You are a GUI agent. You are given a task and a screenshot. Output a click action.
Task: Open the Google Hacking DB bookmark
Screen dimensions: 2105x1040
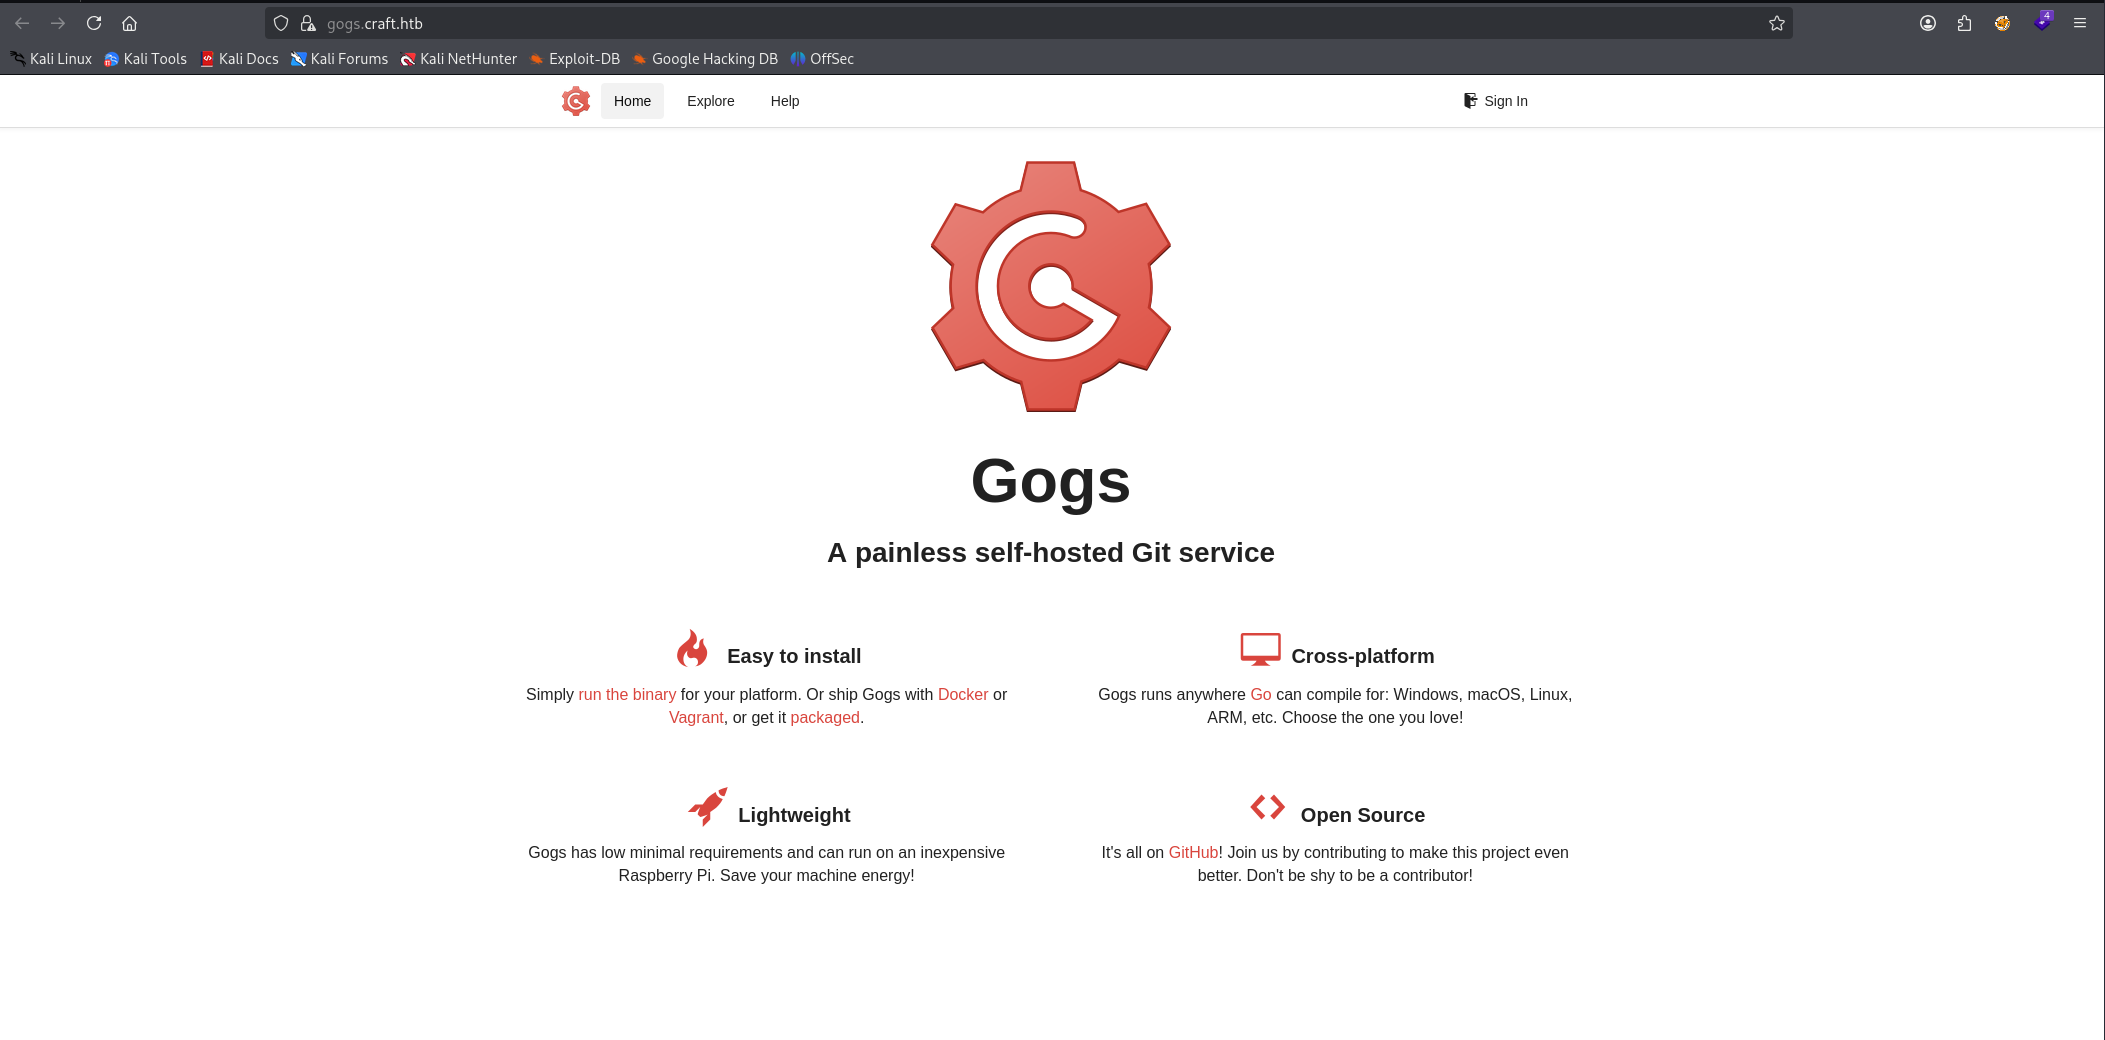[705, 59]
